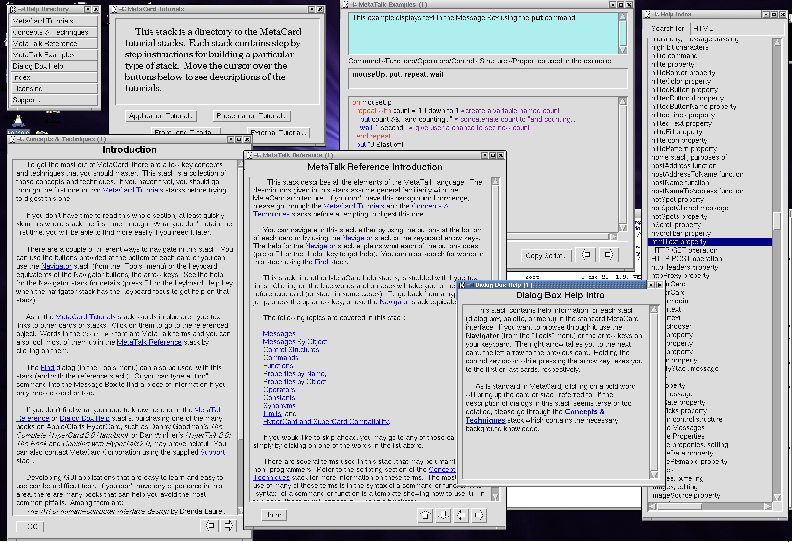Click the return-arrow icon in MetaTalk Reference

pos(425,515)
